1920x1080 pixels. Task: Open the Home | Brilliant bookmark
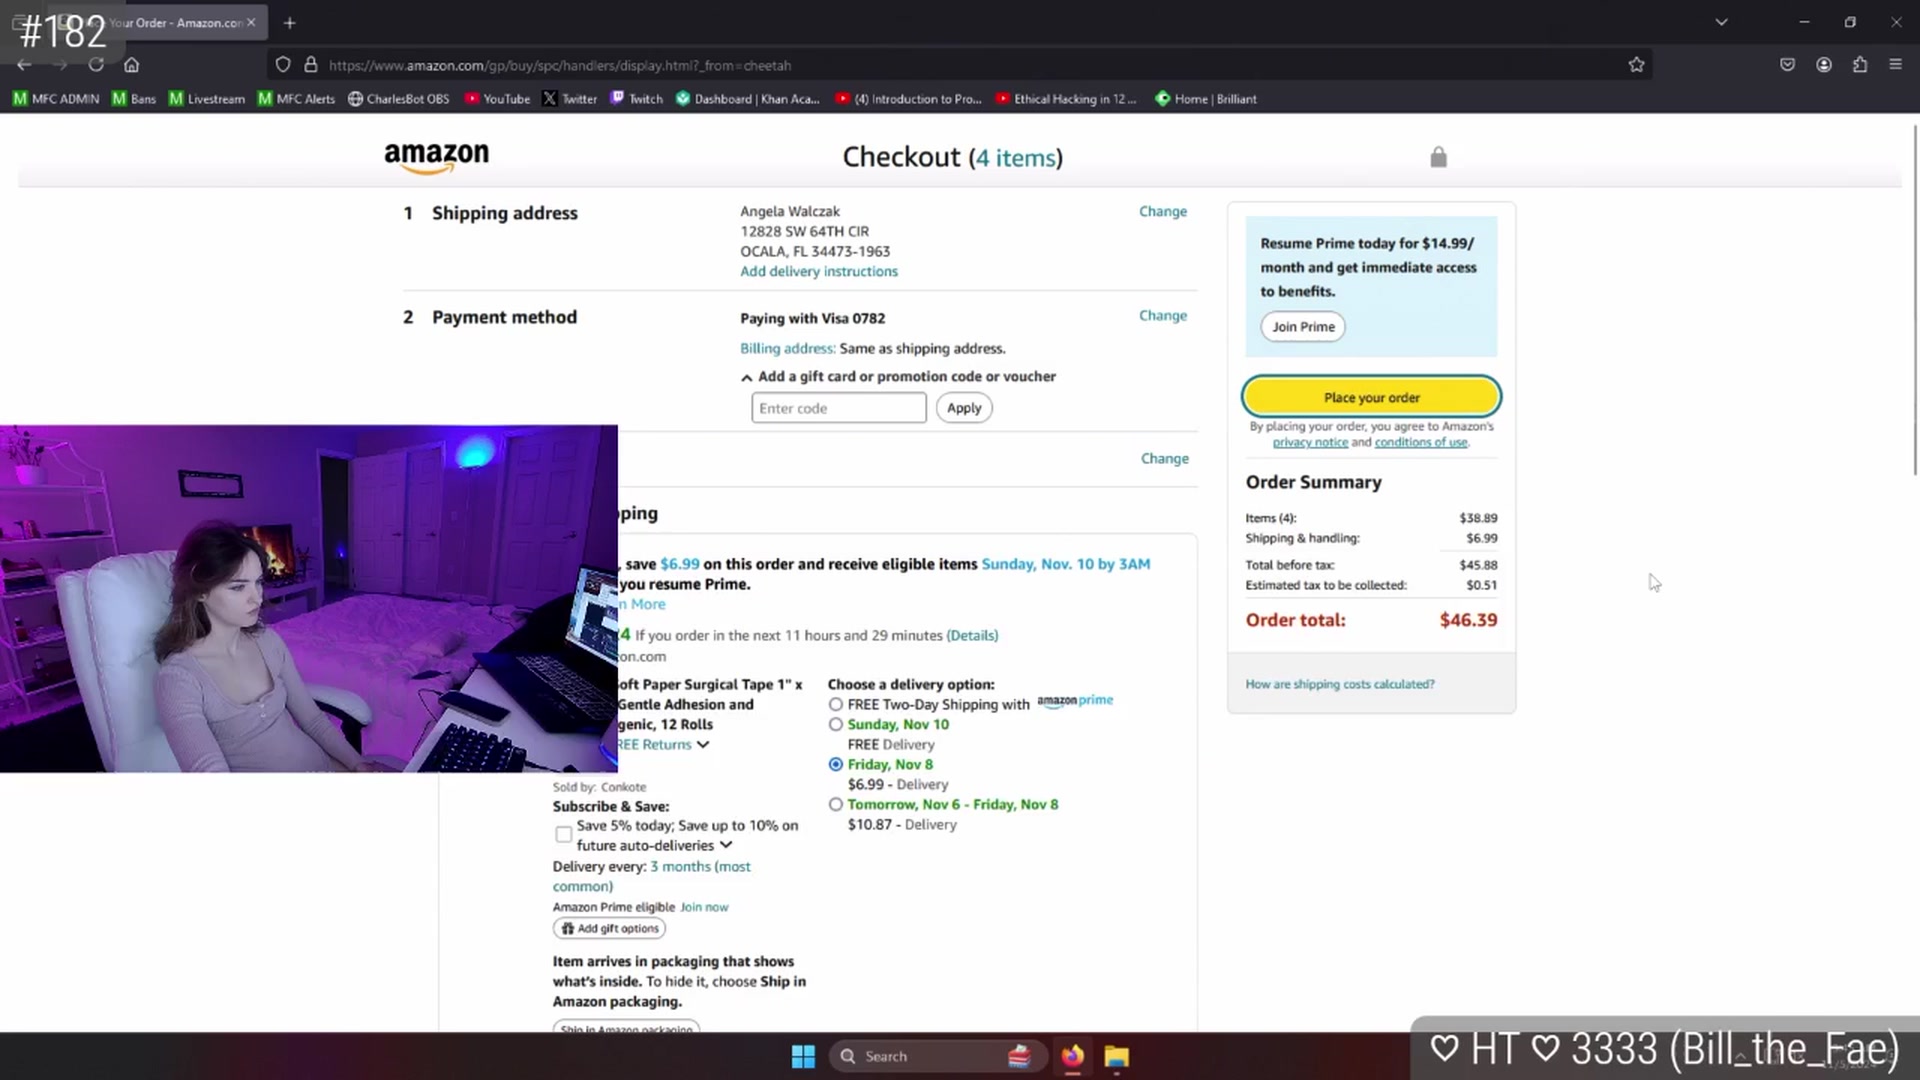[1206, 99]
